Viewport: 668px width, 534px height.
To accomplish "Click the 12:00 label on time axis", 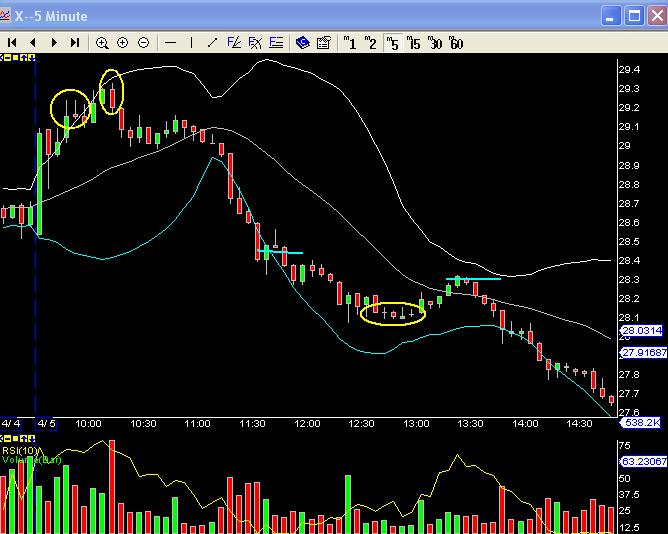I will click(307, 424).
